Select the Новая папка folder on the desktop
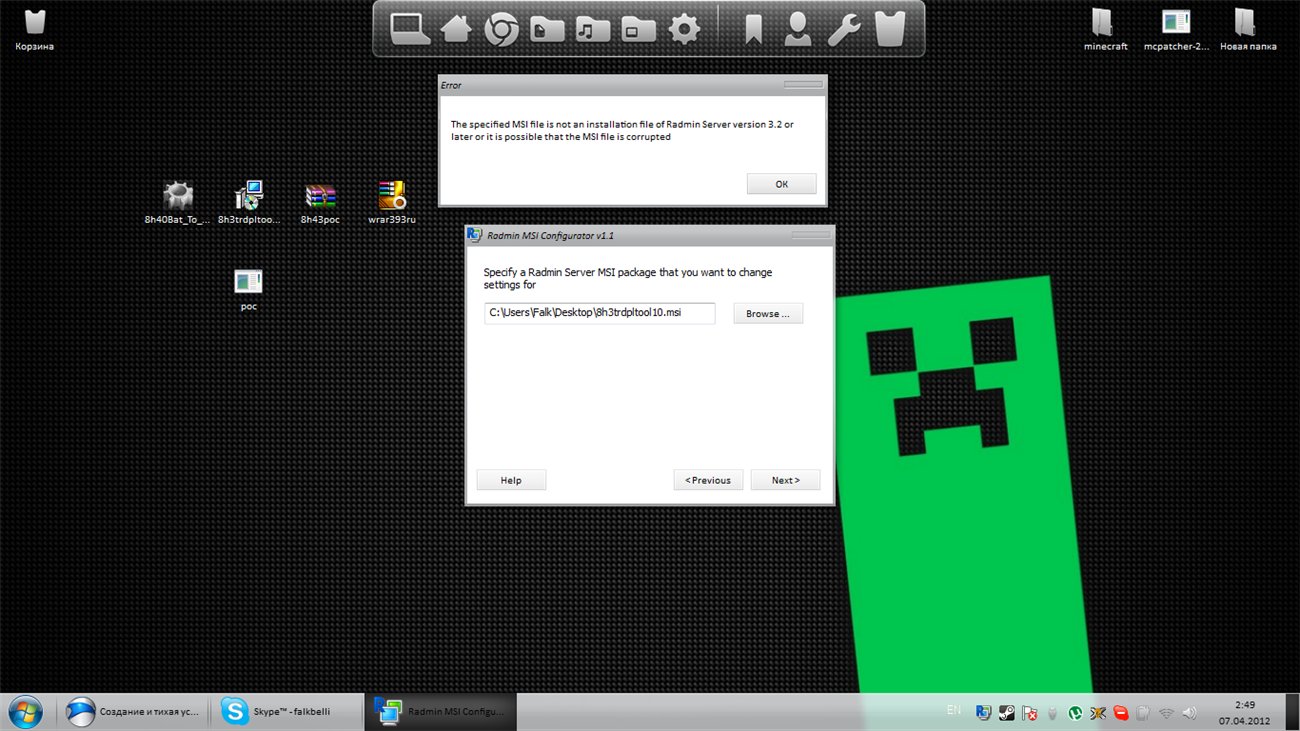 1247,30
